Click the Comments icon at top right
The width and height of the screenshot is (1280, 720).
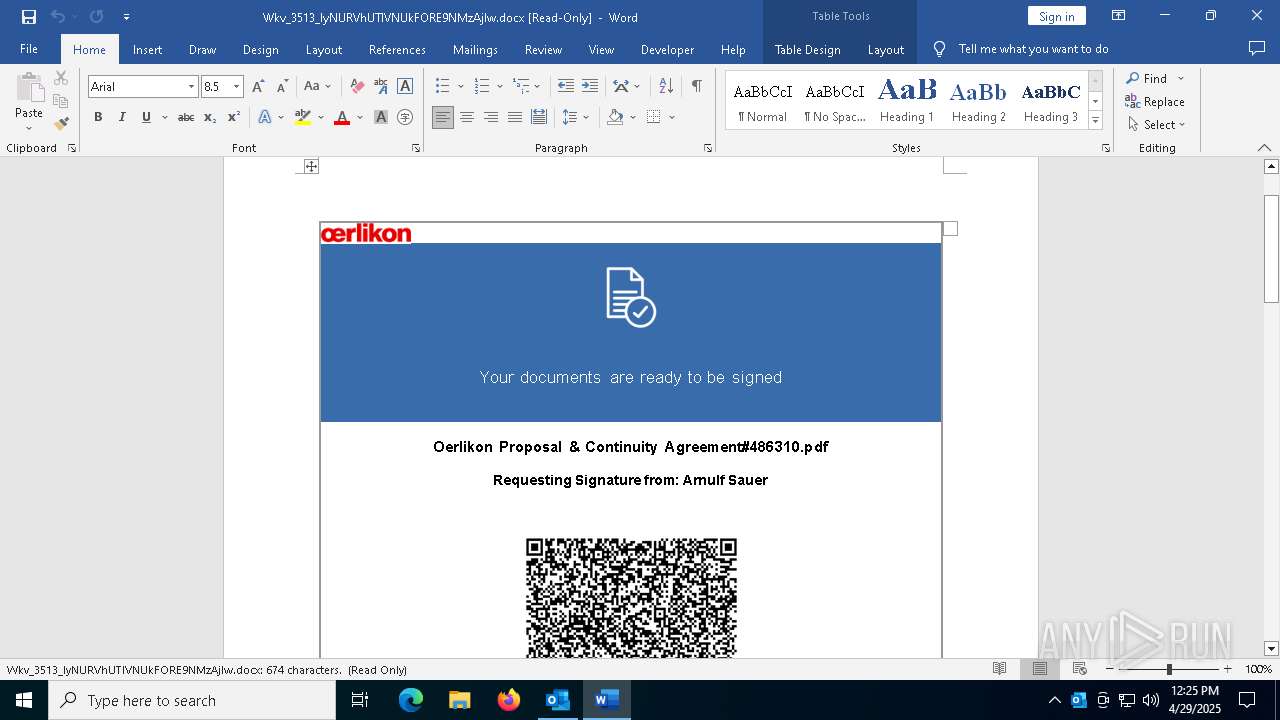click(1257, 48)
